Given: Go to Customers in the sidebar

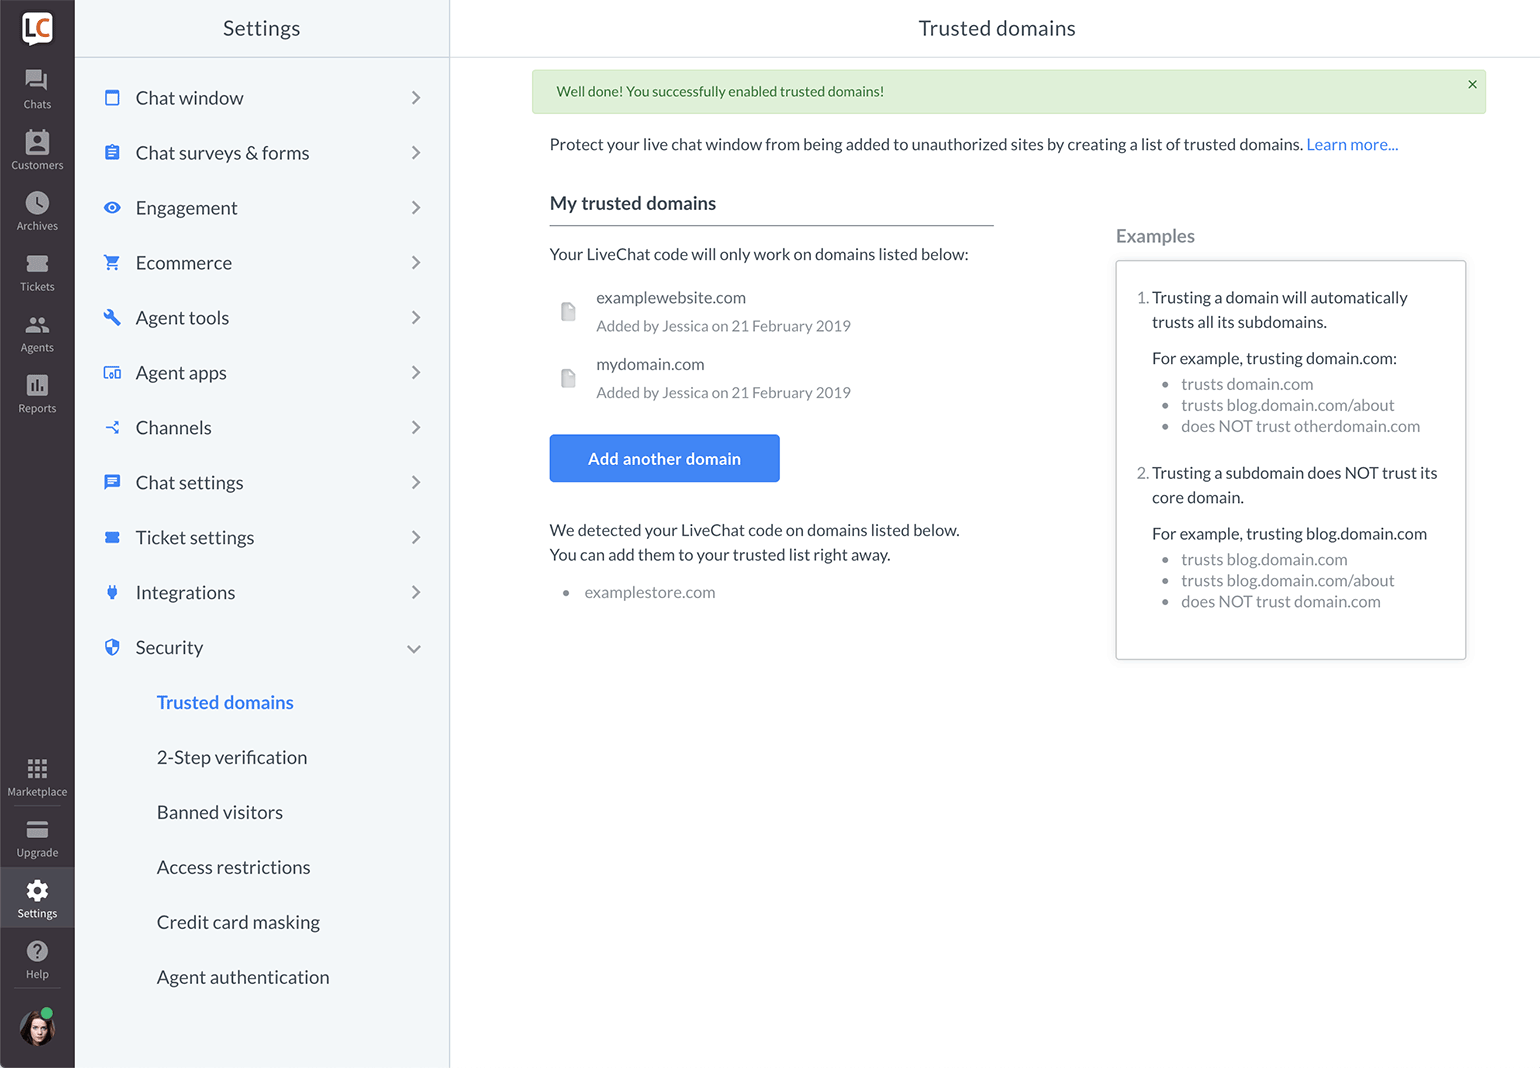Looking at the screenshot, I should [x=37, y=150].
